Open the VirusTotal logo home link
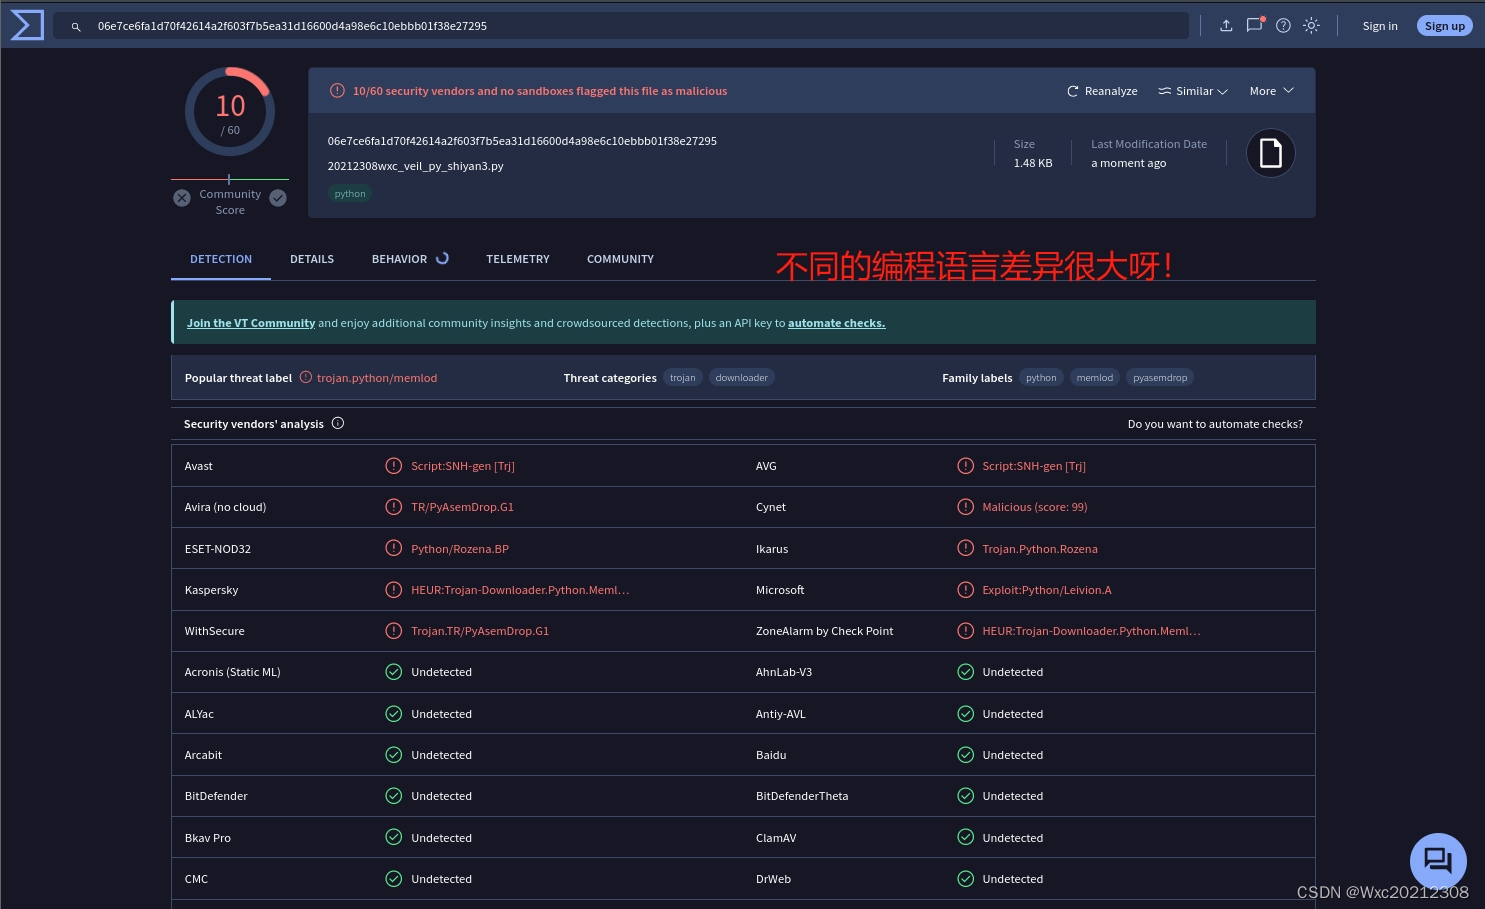The width and height of the screenshot is (1485, 909). click(27, 25)
